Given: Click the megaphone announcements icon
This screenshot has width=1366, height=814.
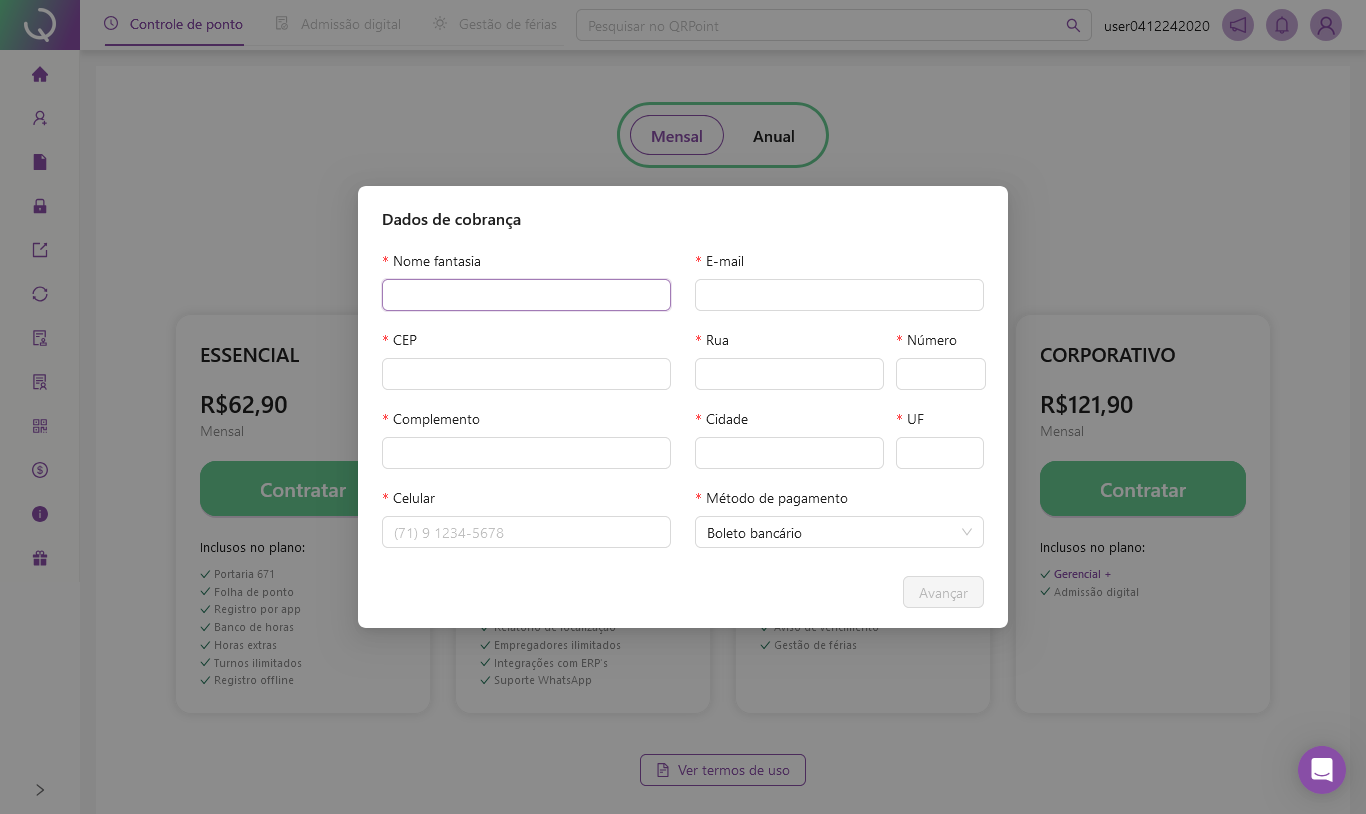Looking at the screenshot, I should [x=1238, y=25].
